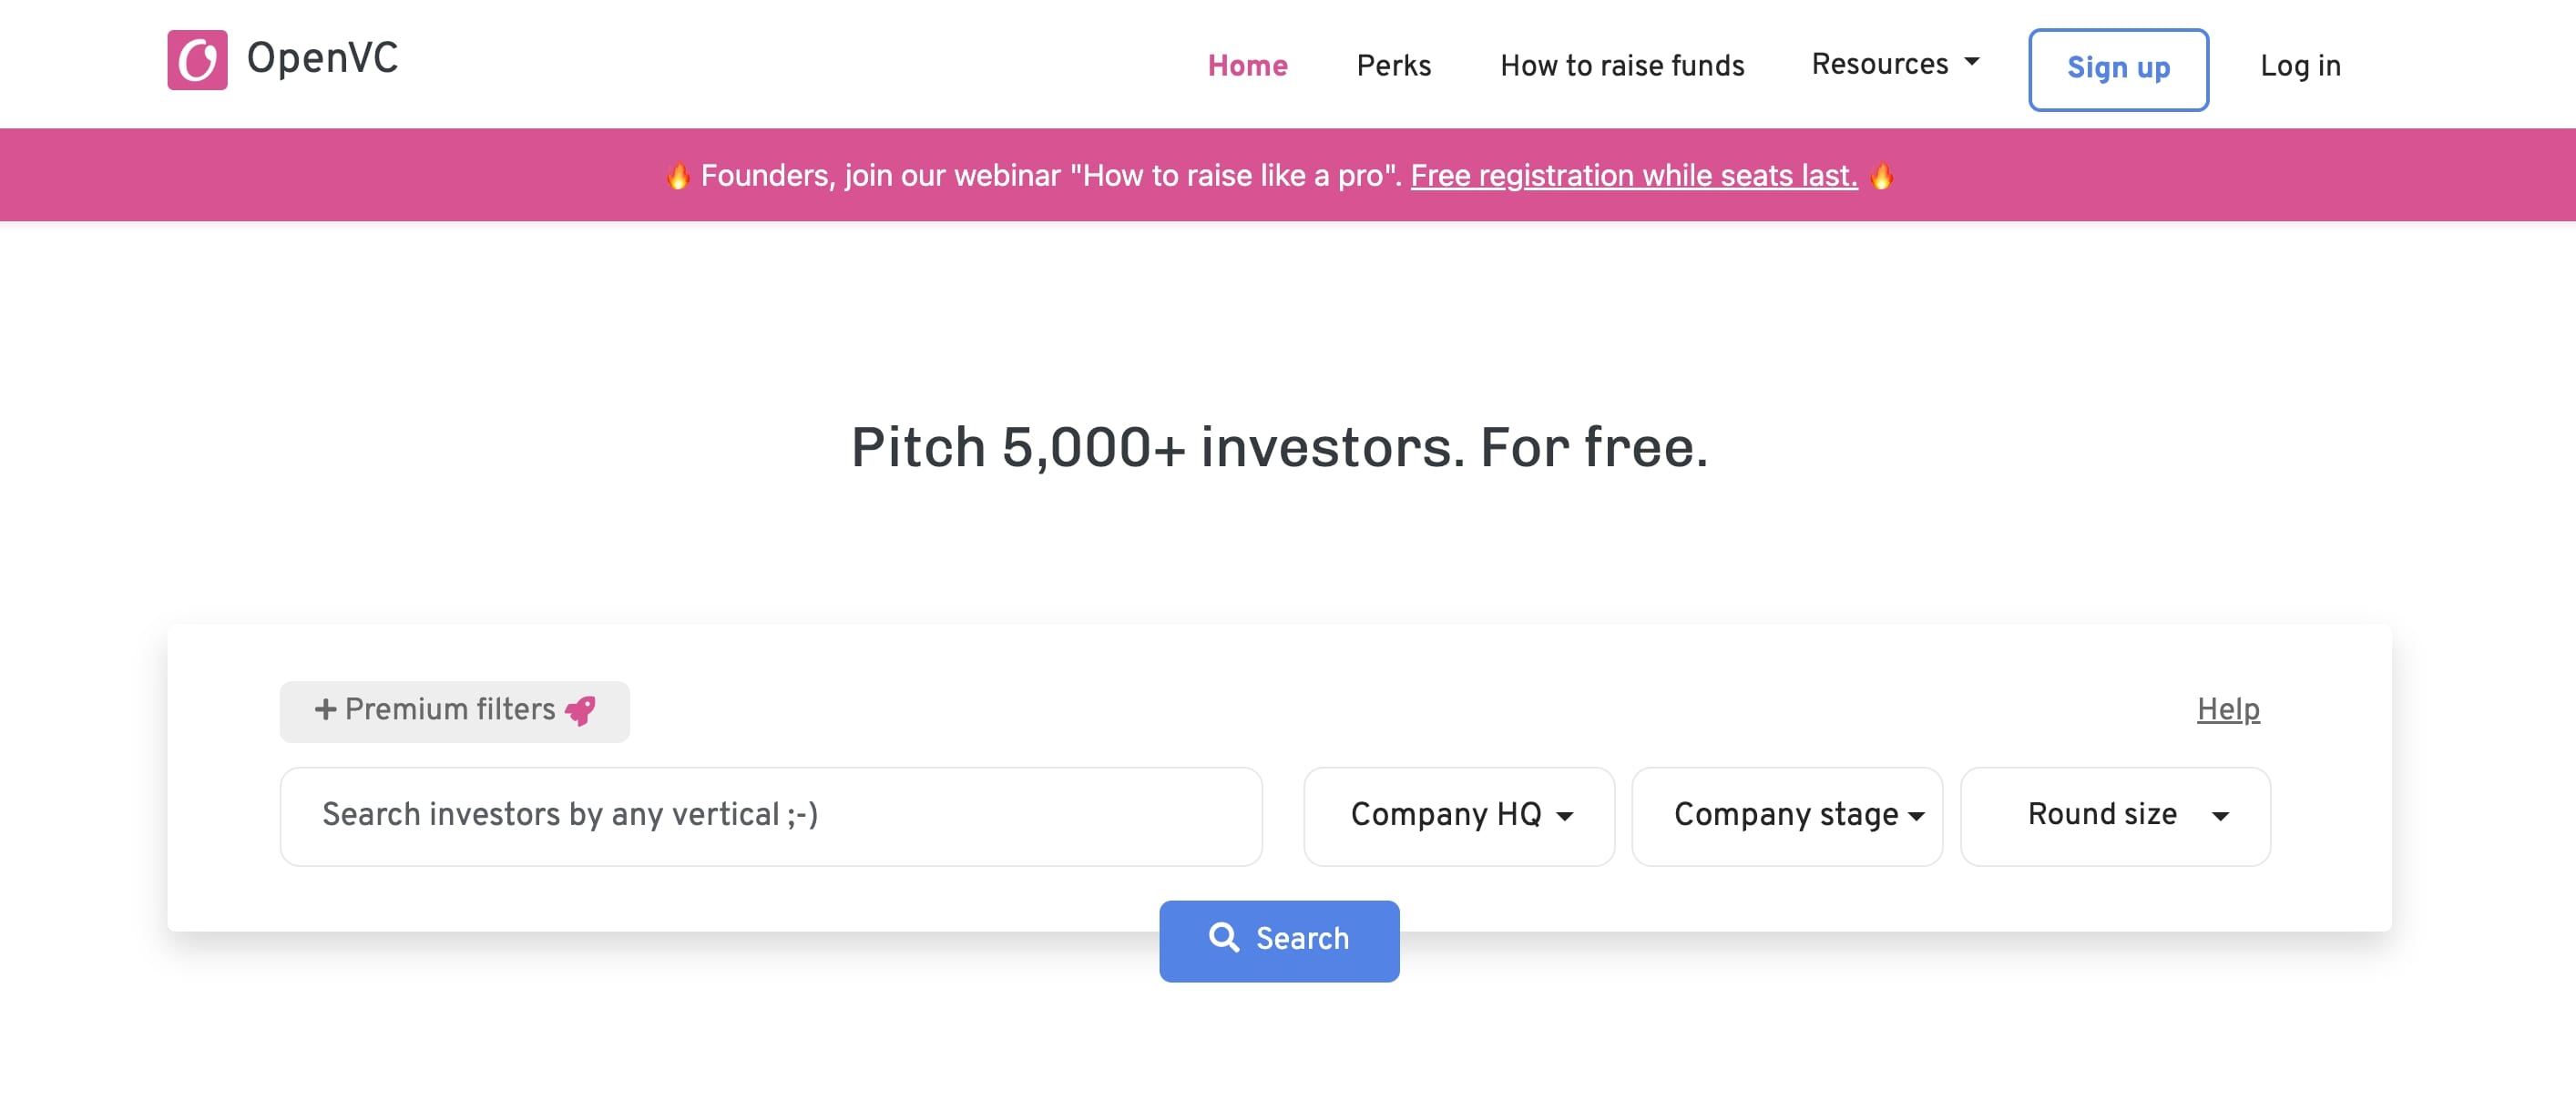Open the Company stage dropdown
Screen dimensions: 2576x1100
click(x=1787, y=816)
